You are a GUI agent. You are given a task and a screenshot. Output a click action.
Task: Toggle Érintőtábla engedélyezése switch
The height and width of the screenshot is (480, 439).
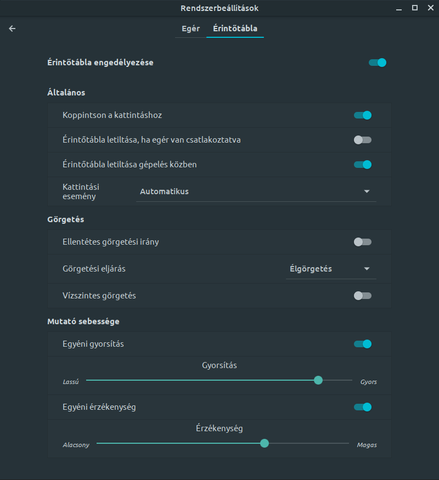click(x=377, y=63)
